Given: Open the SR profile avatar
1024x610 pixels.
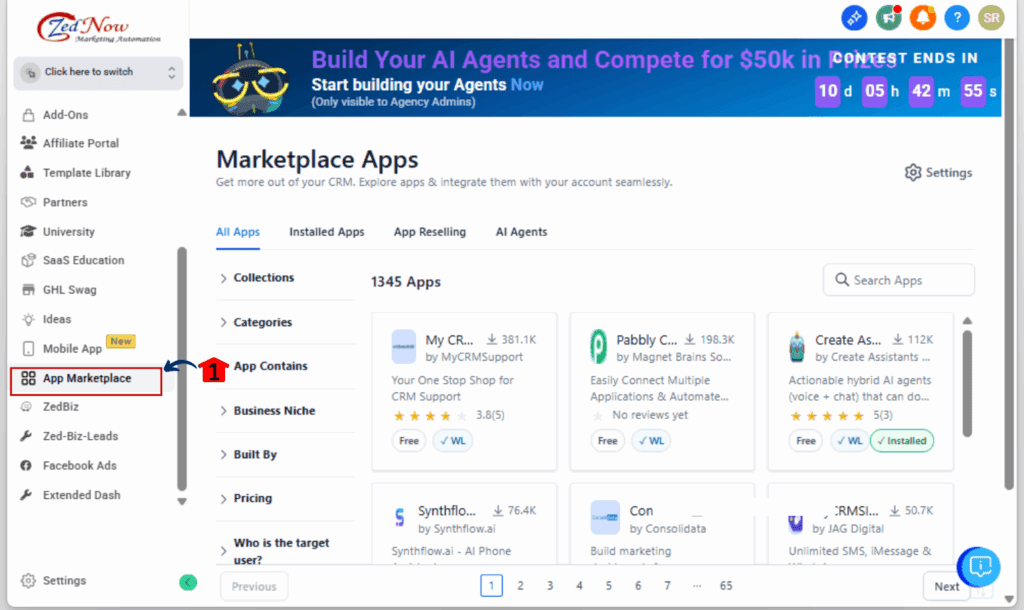Looking at the screenshot, I should pyautogui.click(x=991, y=18).
